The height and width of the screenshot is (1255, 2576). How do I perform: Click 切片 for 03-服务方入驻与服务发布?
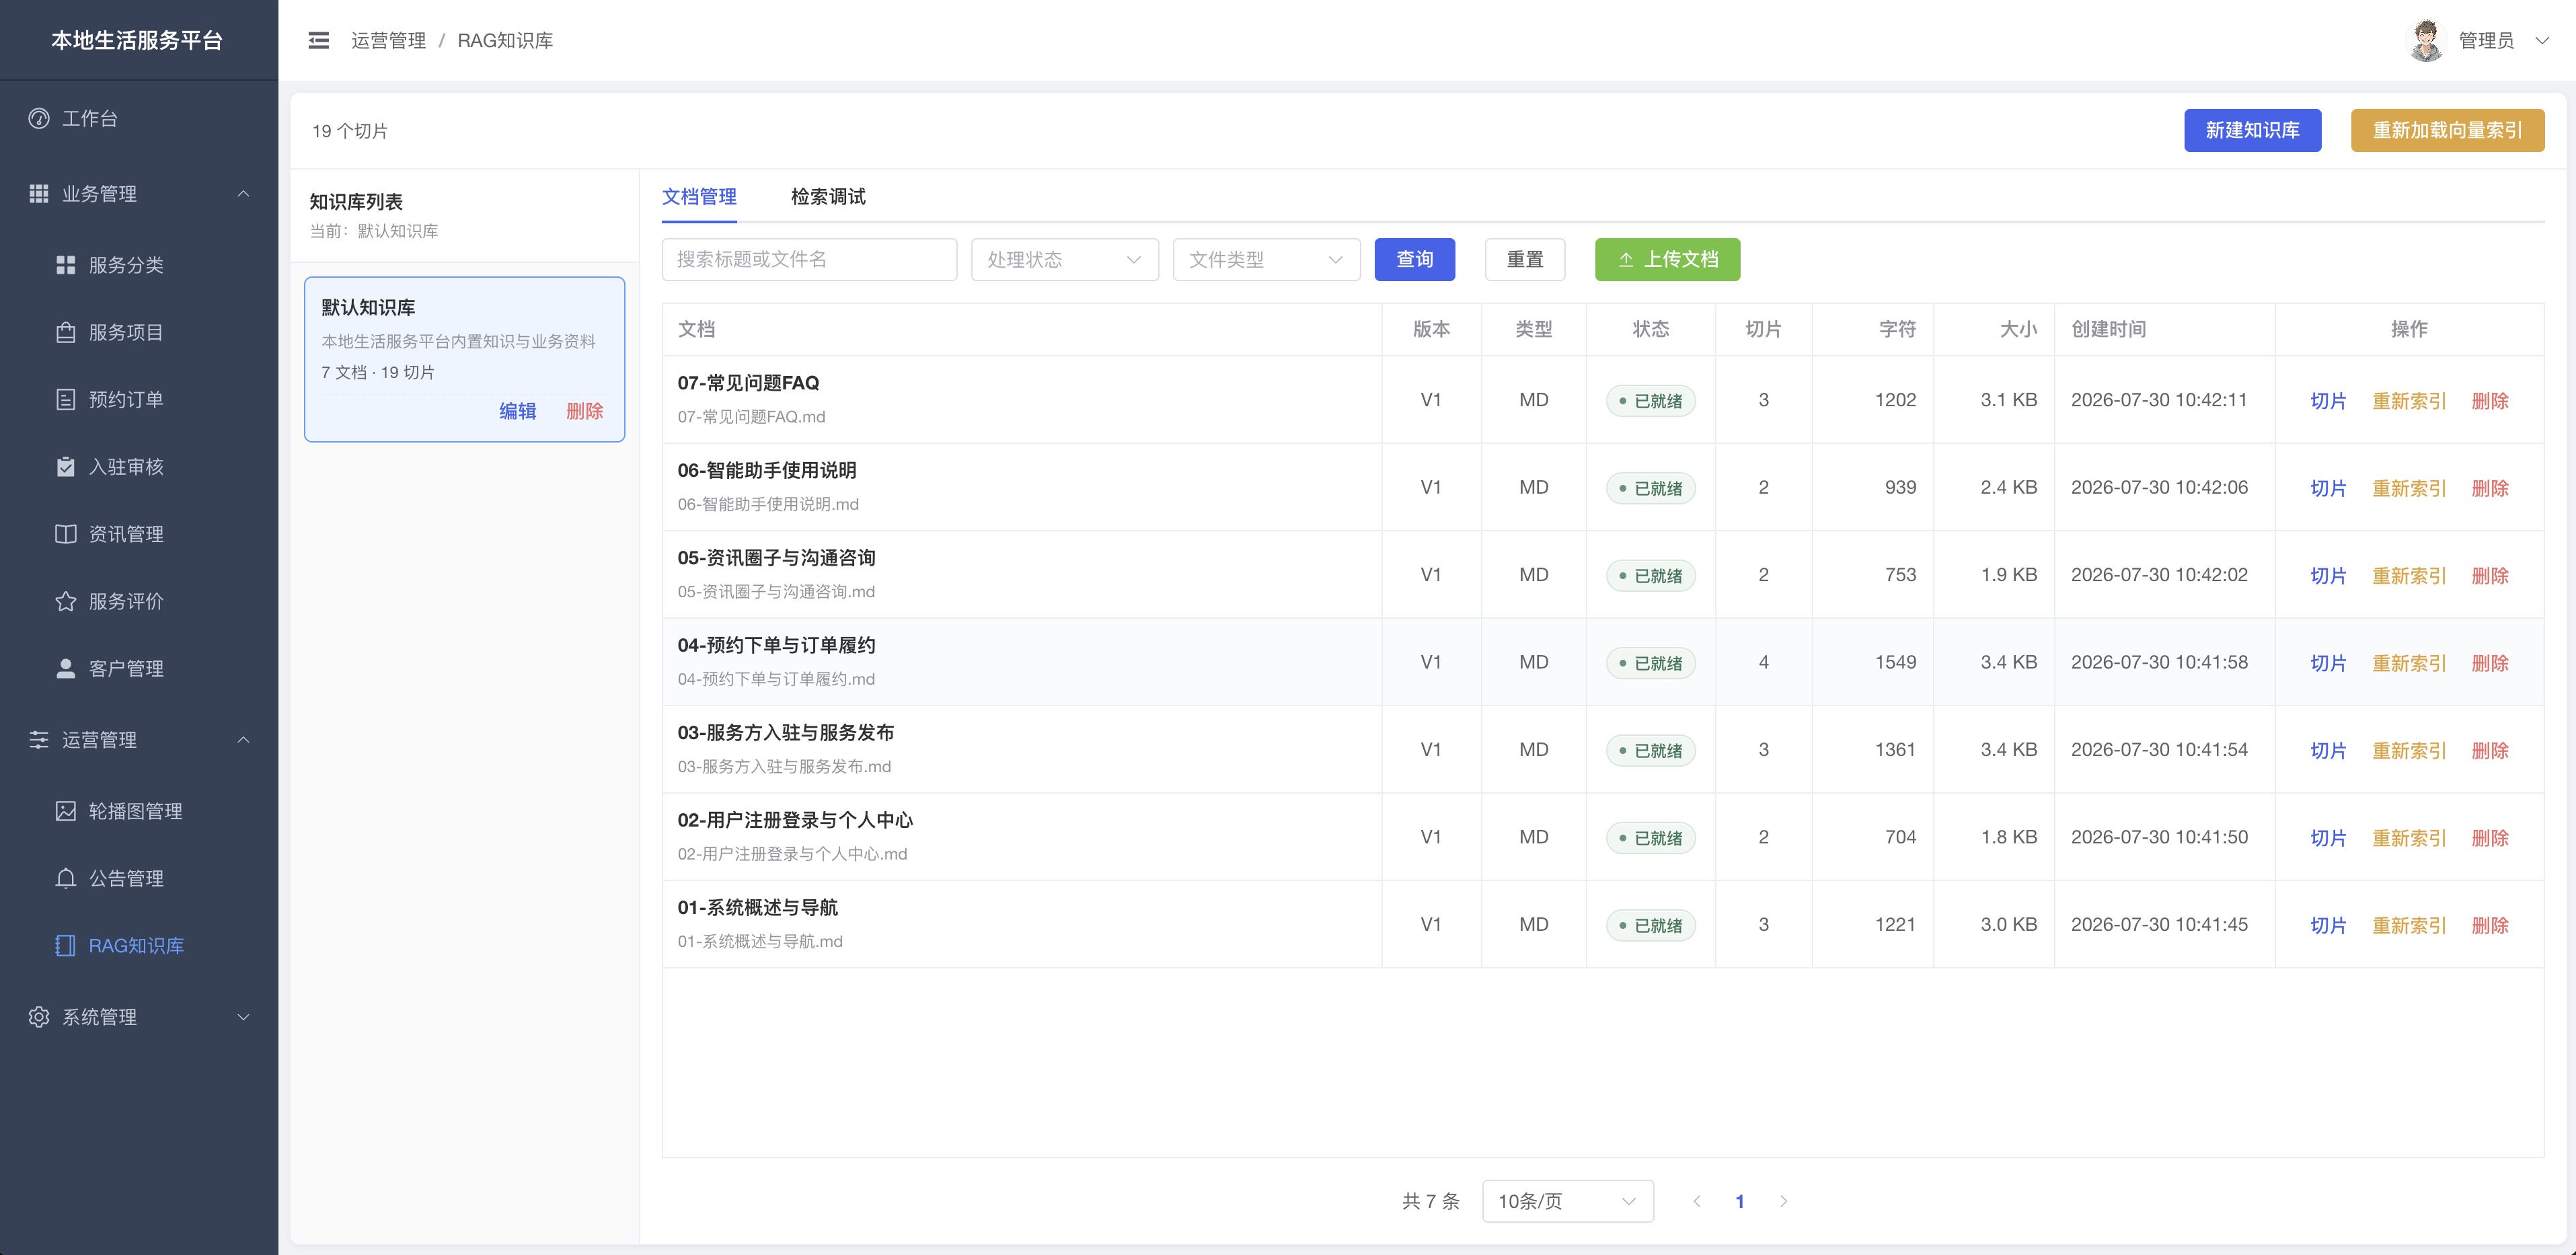coord(2328,750)
